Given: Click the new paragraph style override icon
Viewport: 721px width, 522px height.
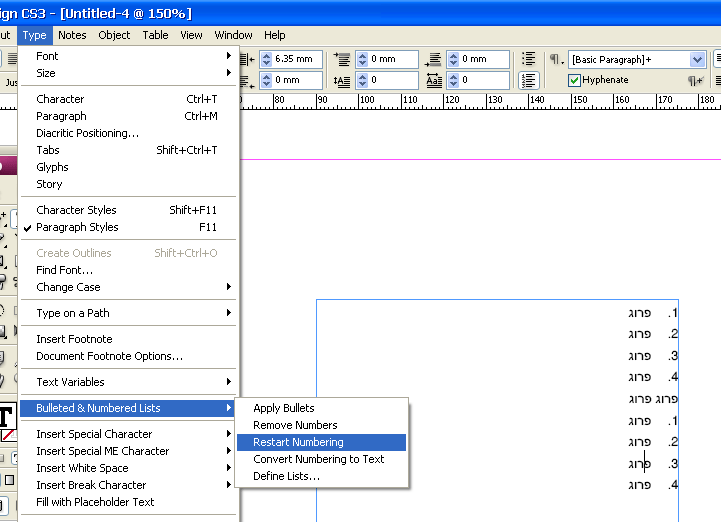Looking at the screenshot, I should (696, 80).
